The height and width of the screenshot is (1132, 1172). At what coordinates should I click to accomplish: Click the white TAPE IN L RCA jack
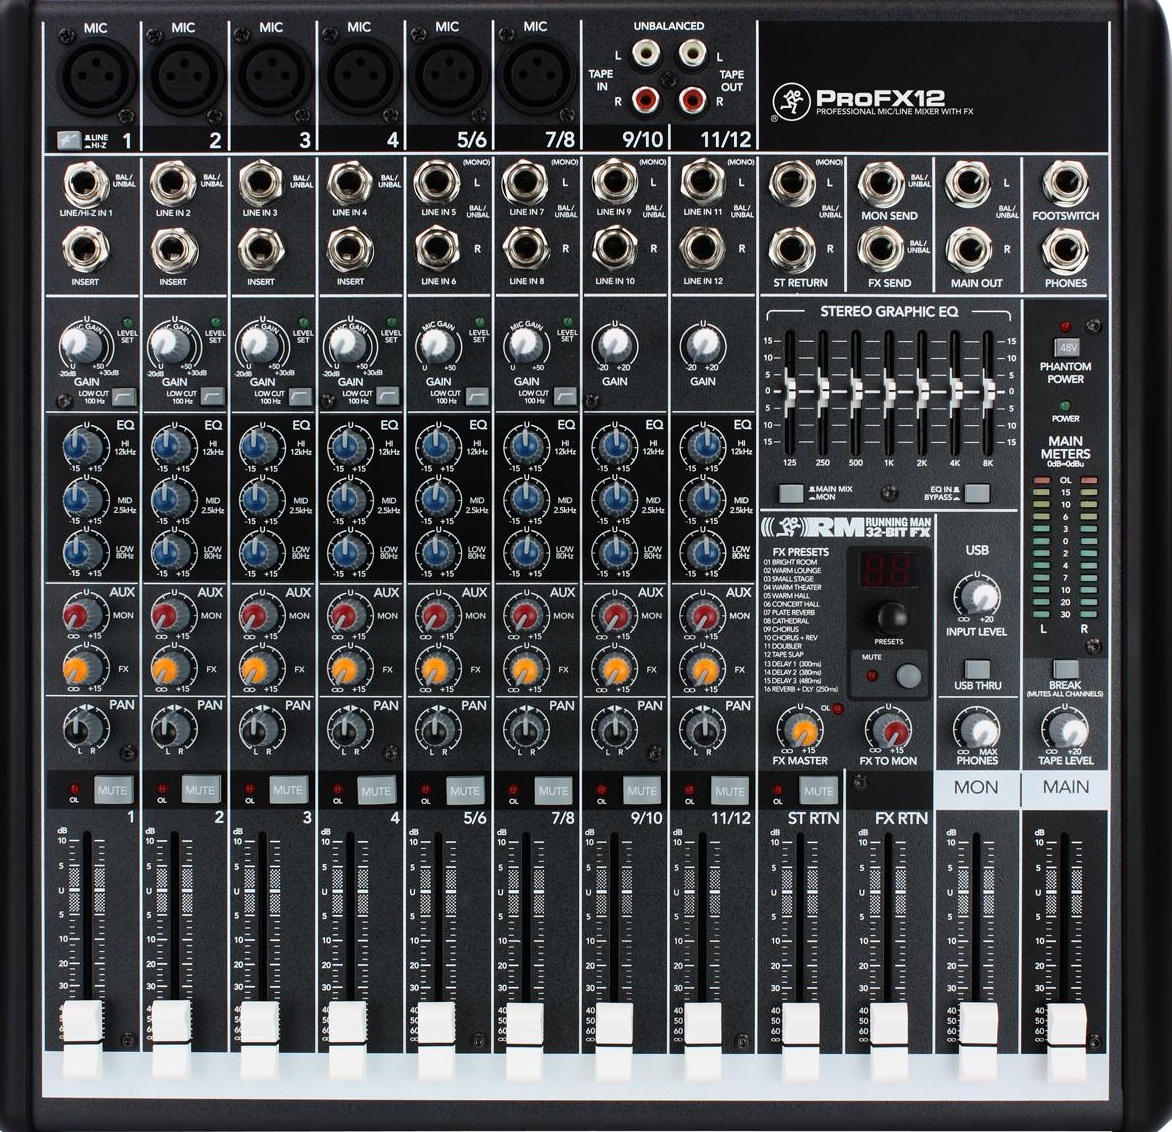tap(646, 53)
